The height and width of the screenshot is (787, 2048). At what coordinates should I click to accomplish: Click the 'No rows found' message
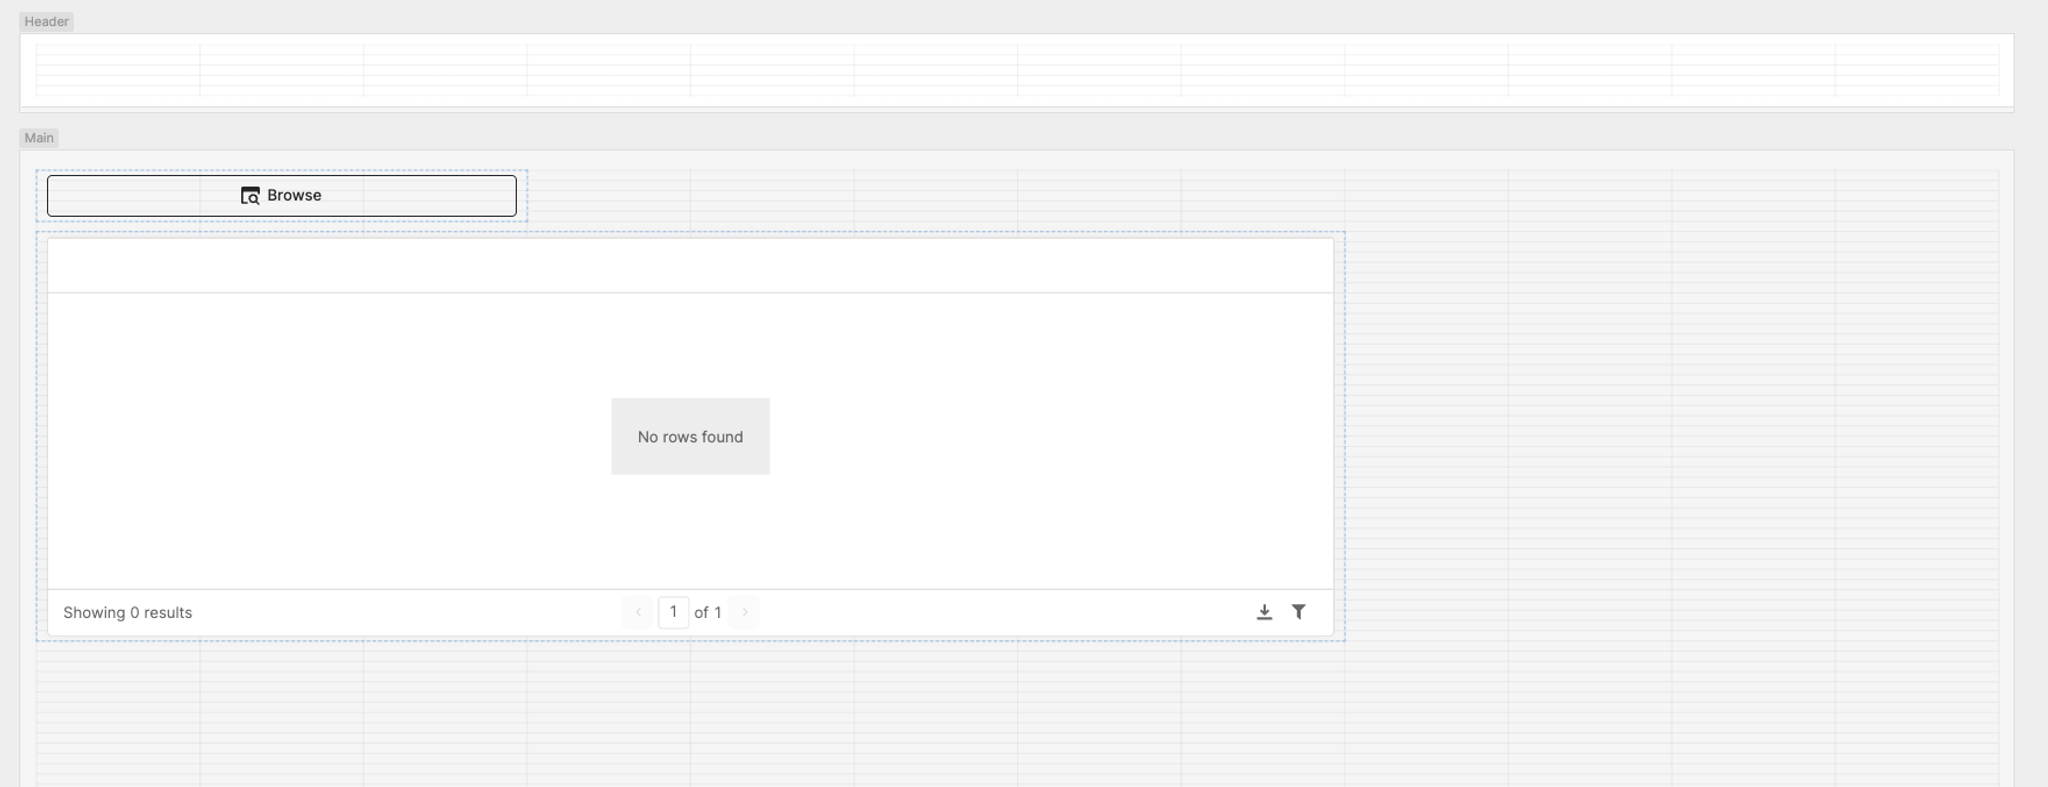pos(690,437)
